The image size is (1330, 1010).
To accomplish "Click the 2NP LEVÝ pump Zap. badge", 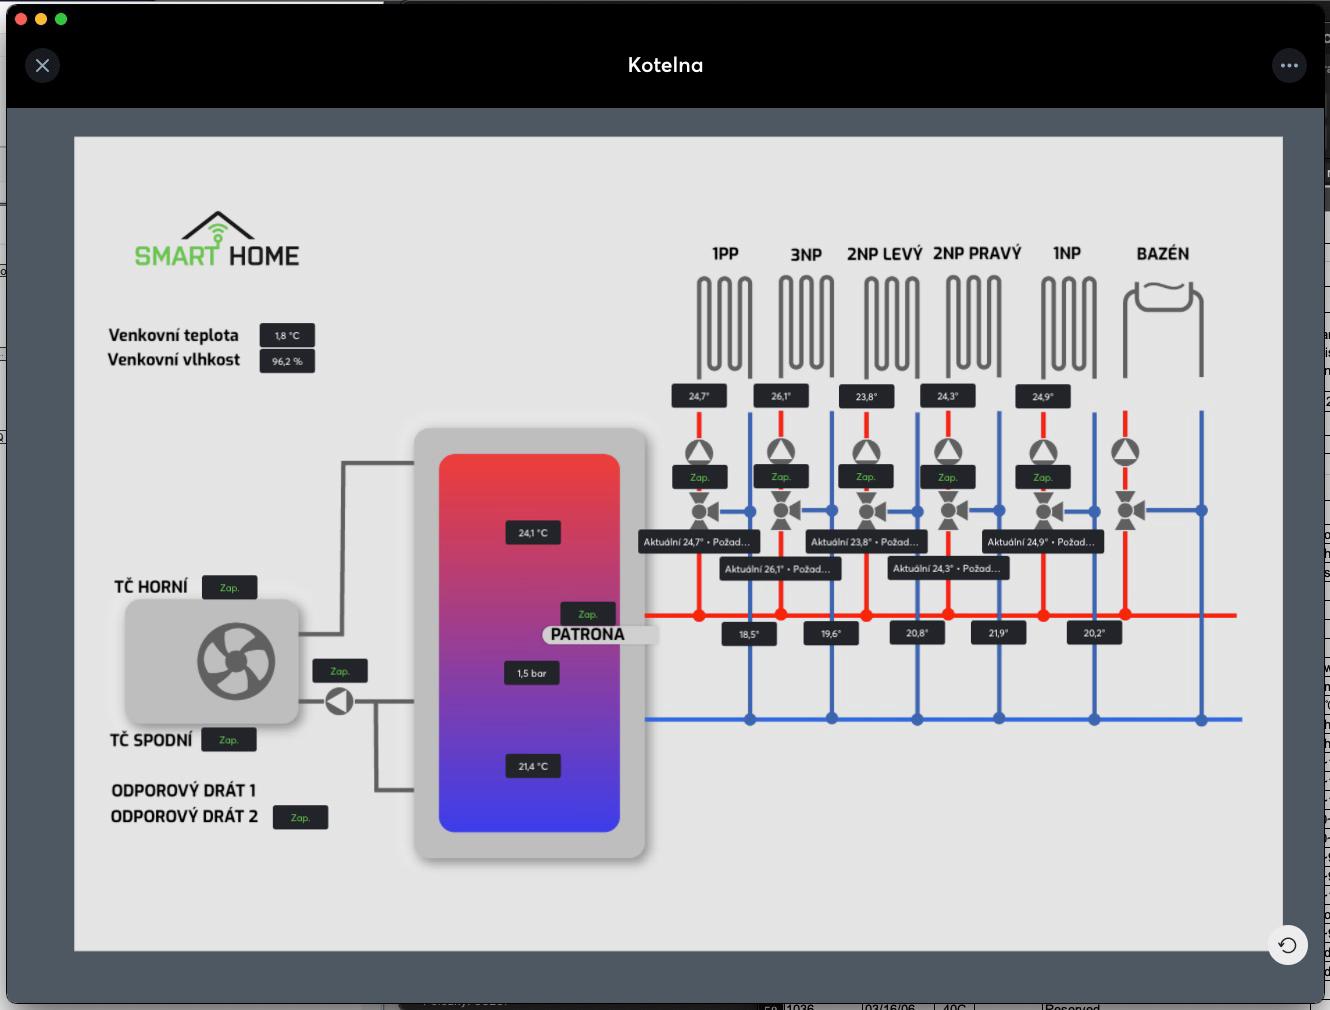I will [866, 477].
